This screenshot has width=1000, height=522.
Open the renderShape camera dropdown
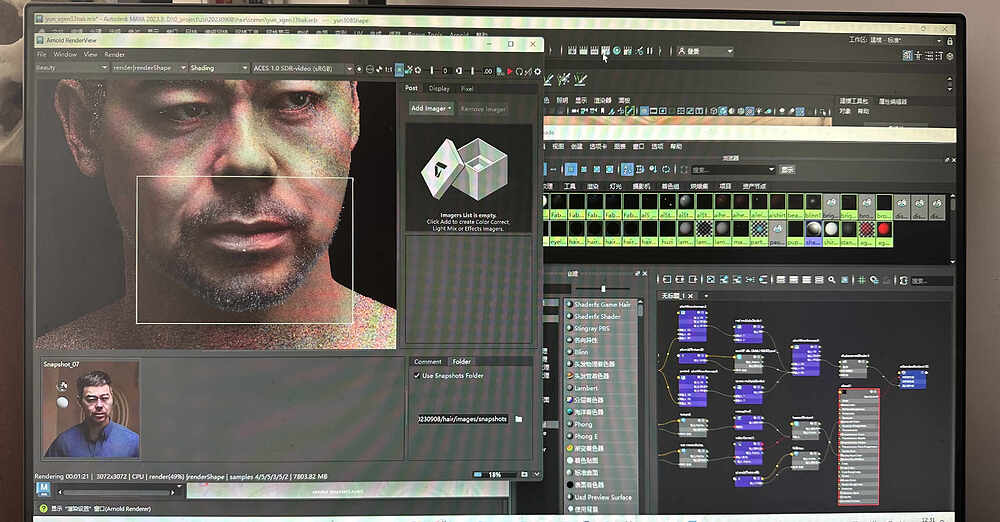(x=149, y=68)
